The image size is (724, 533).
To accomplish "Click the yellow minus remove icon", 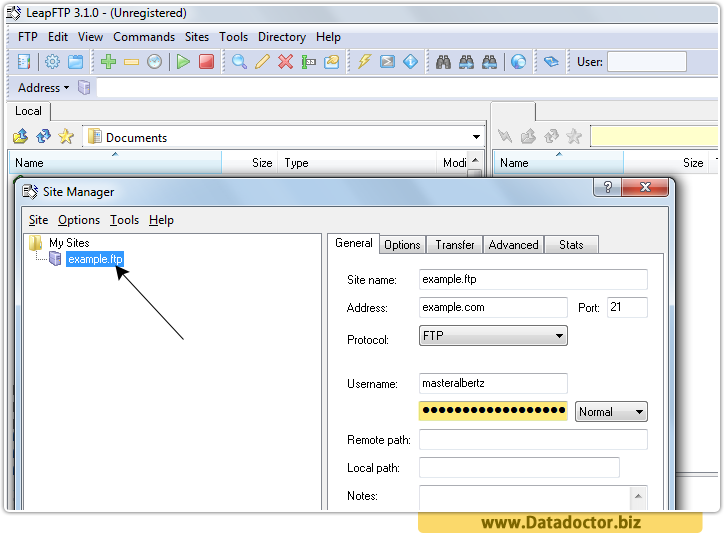I will coord(132,62).
